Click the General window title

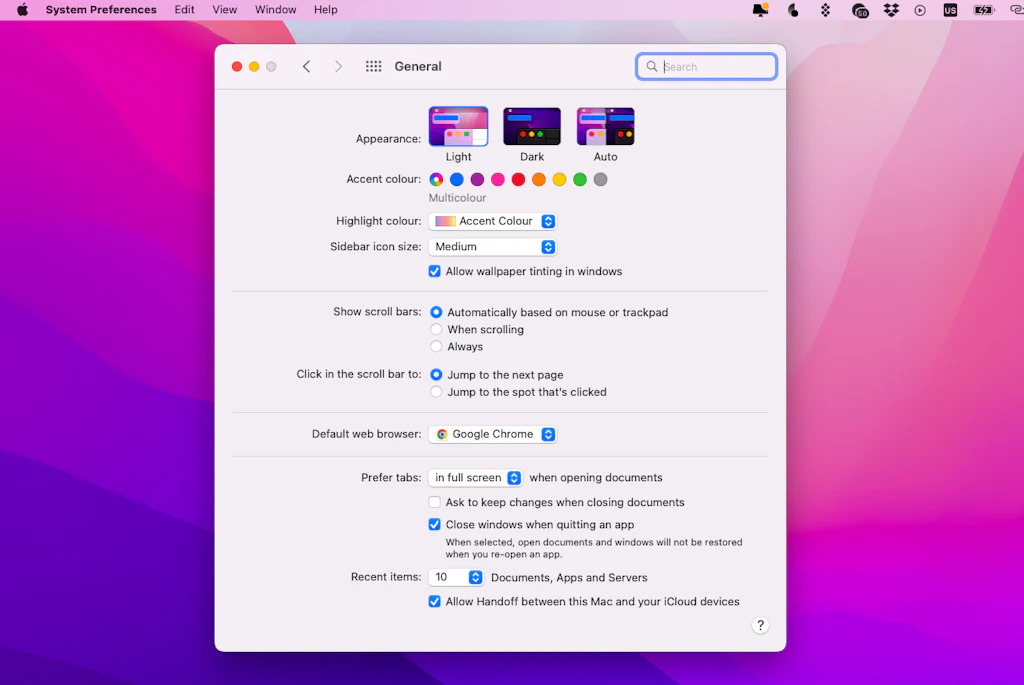click(418, 67)
